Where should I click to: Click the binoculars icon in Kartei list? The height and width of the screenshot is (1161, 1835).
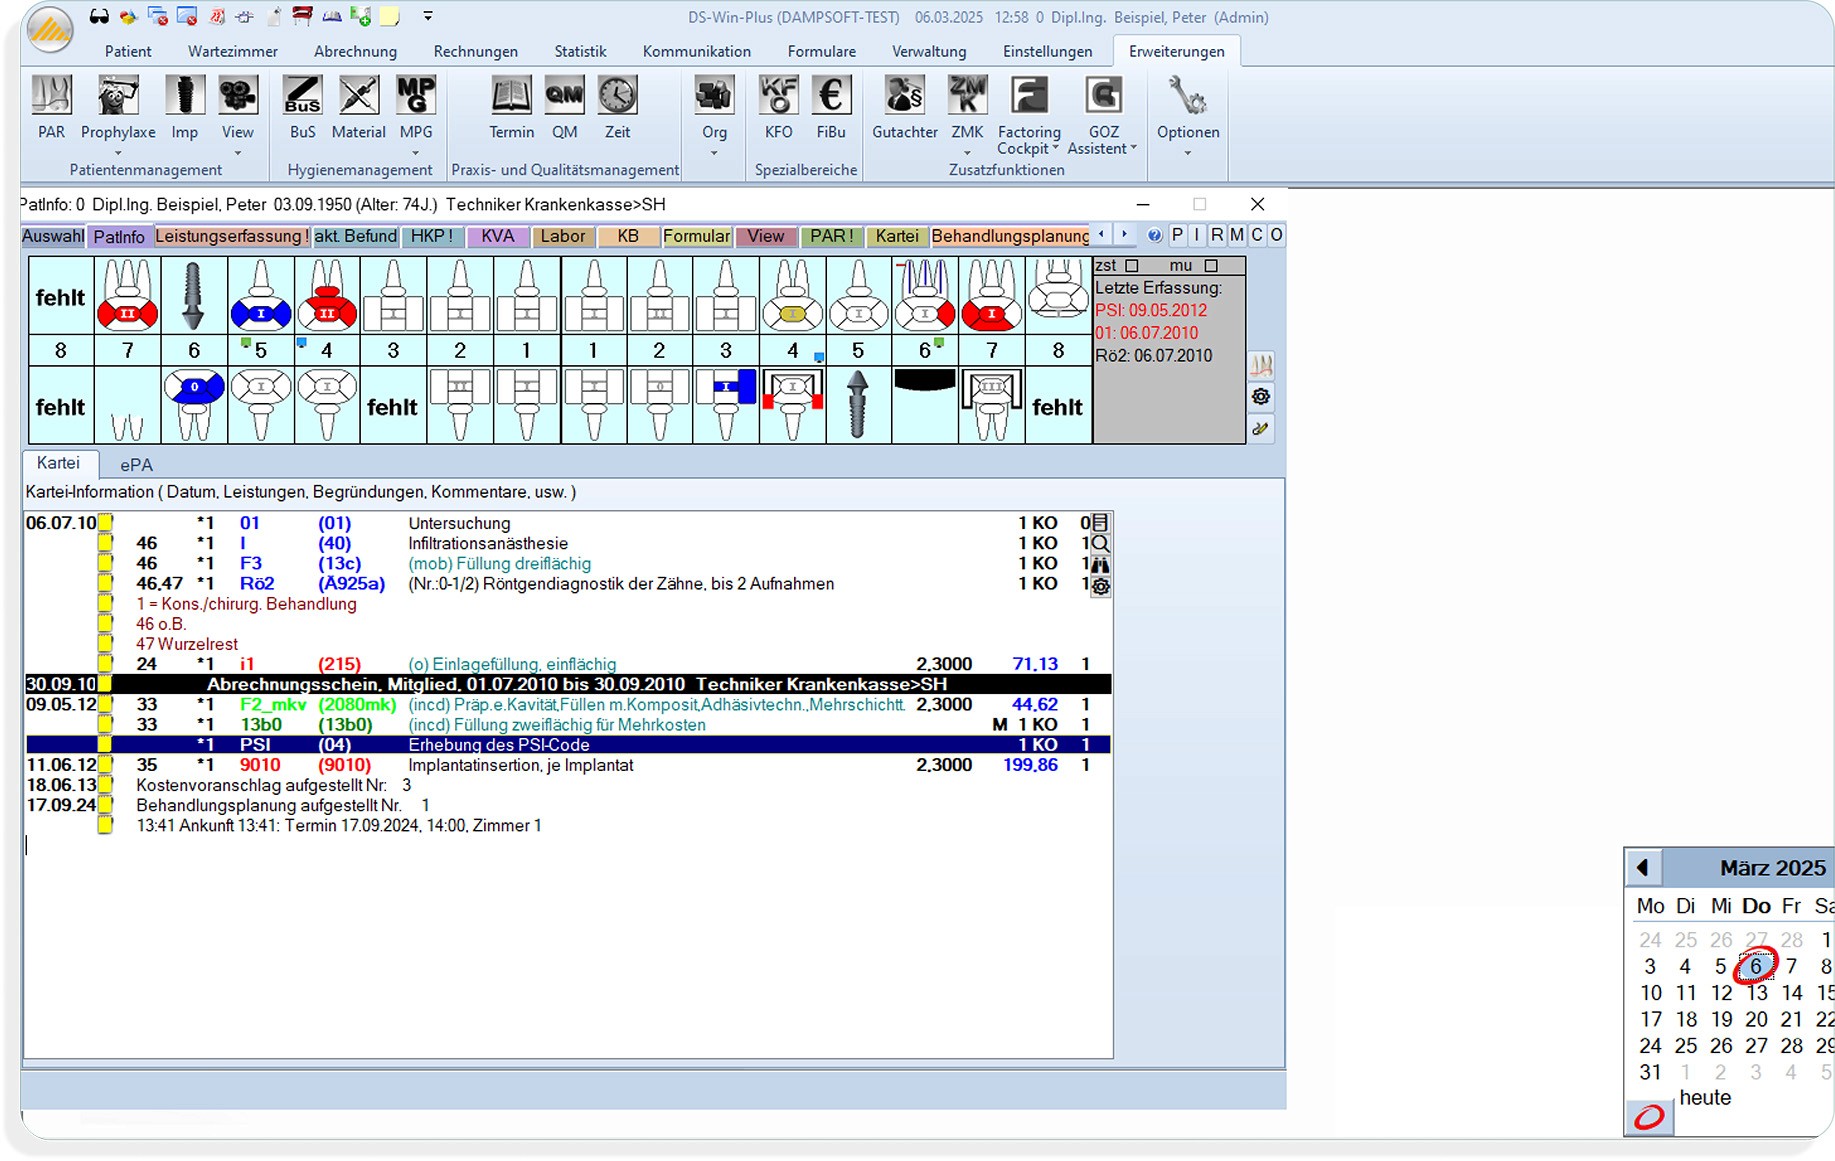pyautogui.click(x=1100, y=565)
